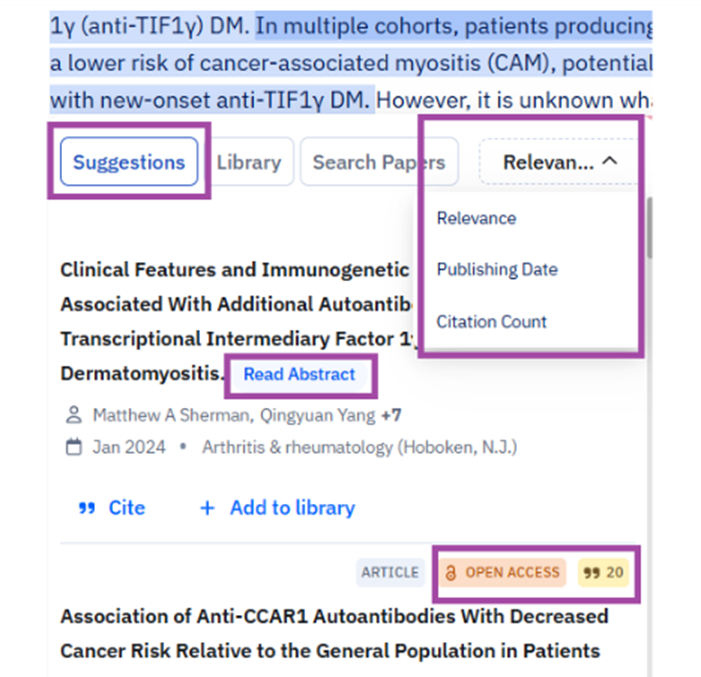The width and height of the screenshot is (701, 677).
Task: Click the person icon before Matthew A Sherman
Action: [73, 414]
